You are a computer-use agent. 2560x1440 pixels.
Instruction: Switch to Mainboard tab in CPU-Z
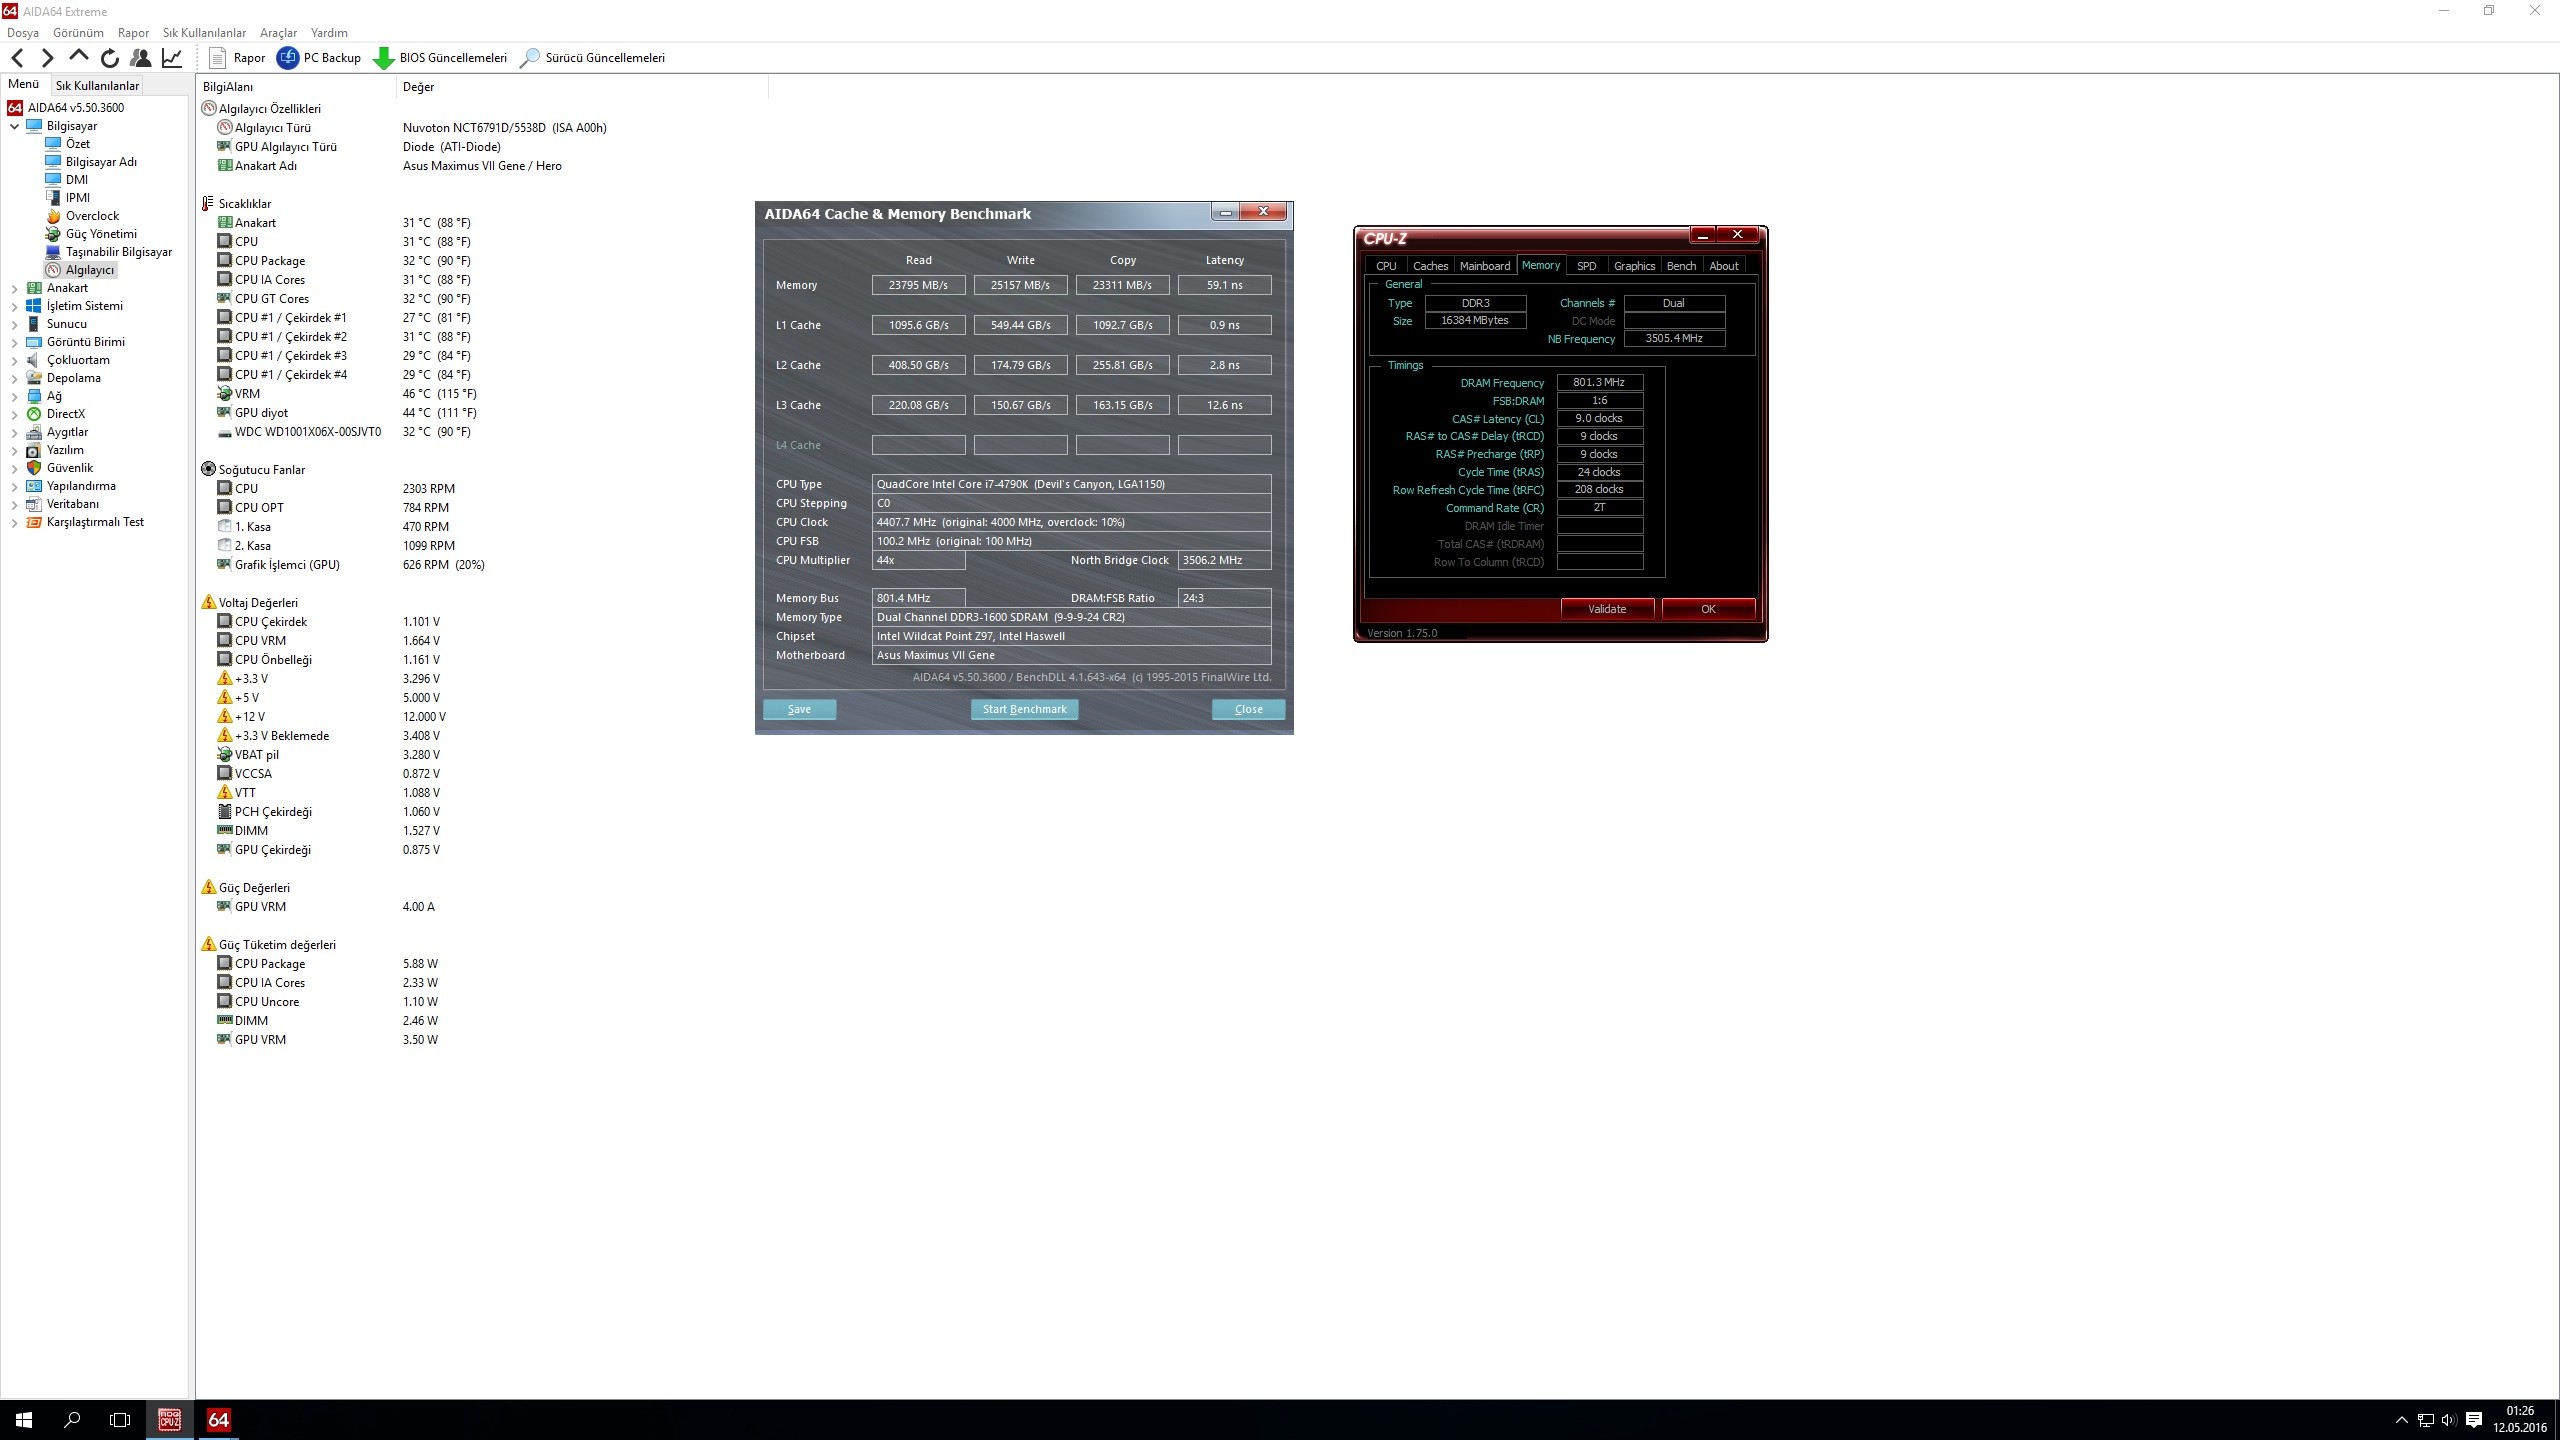pos(1485,266)
